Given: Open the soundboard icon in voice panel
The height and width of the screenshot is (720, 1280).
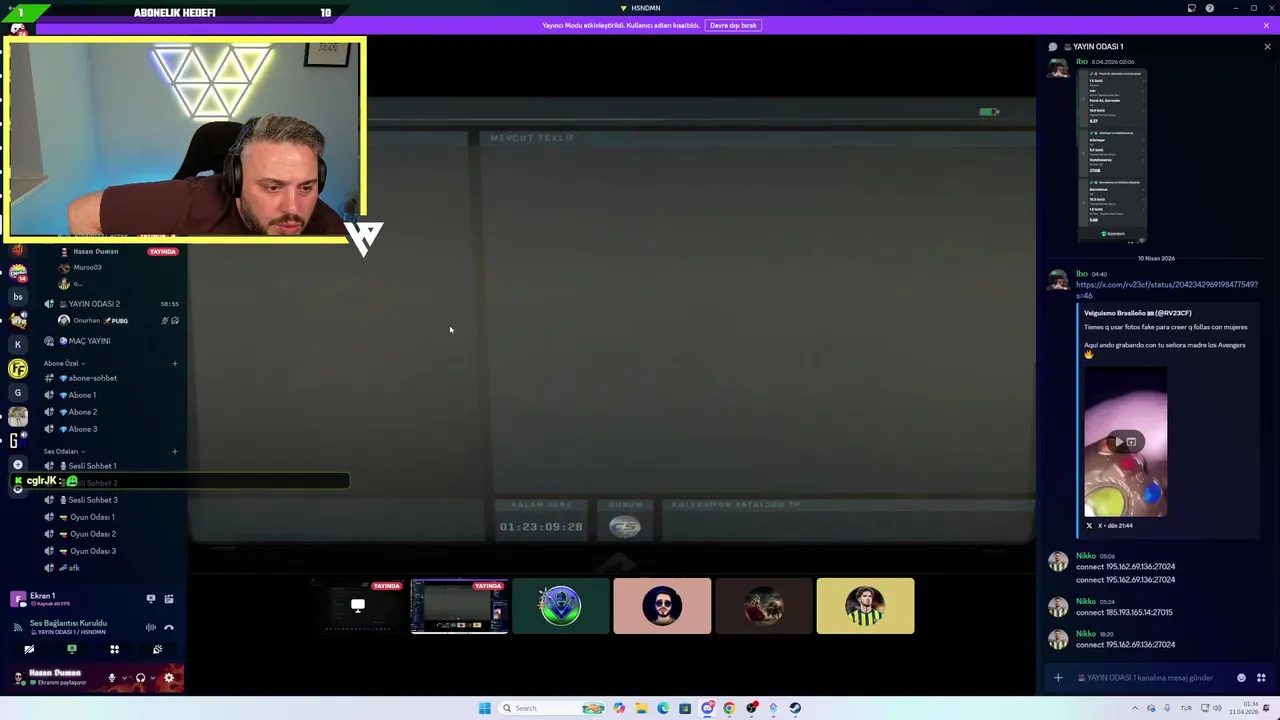Looking at the screenshot, I should (157, 649).
